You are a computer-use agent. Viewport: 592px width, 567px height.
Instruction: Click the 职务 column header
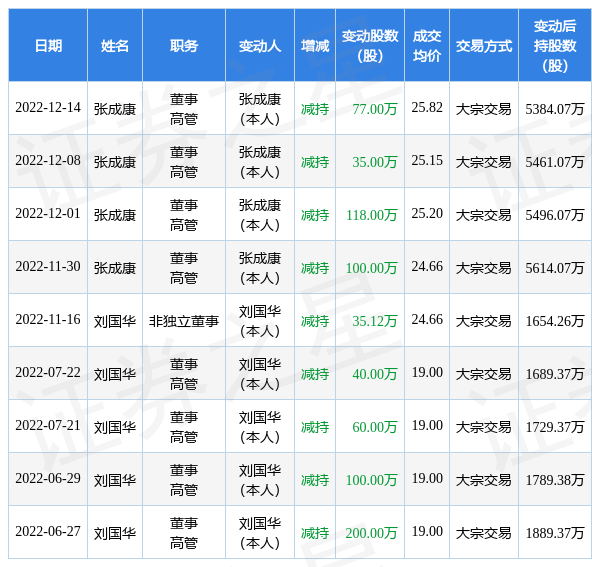(x=184, y=46)
